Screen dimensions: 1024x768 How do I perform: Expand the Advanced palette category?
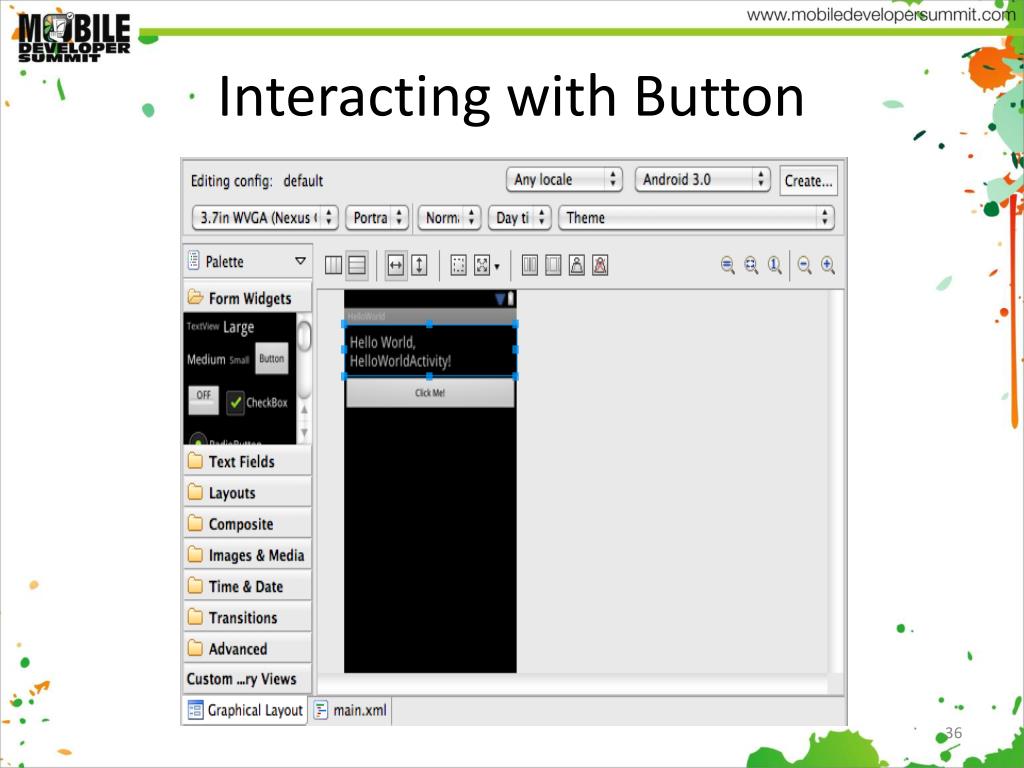tap(248, 648)
